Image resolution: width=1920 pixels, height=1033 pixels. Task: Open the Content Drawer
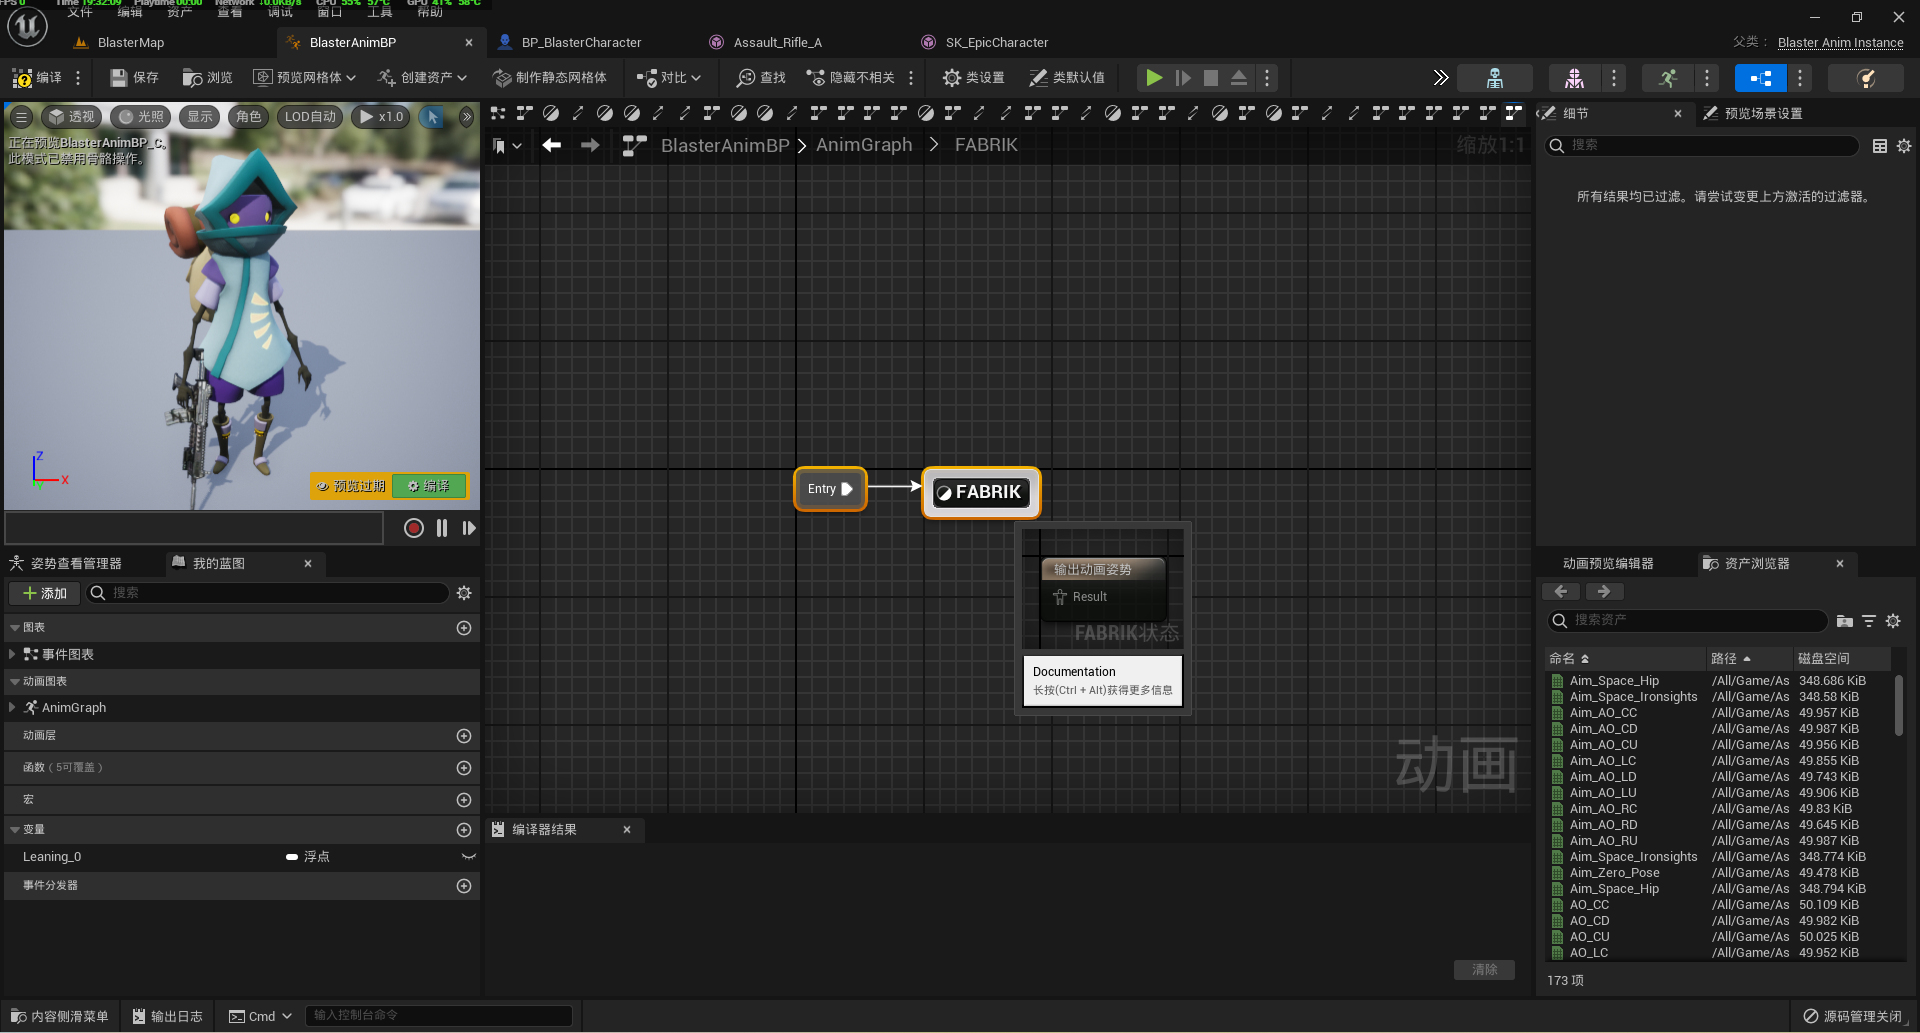click(60, 1016)
